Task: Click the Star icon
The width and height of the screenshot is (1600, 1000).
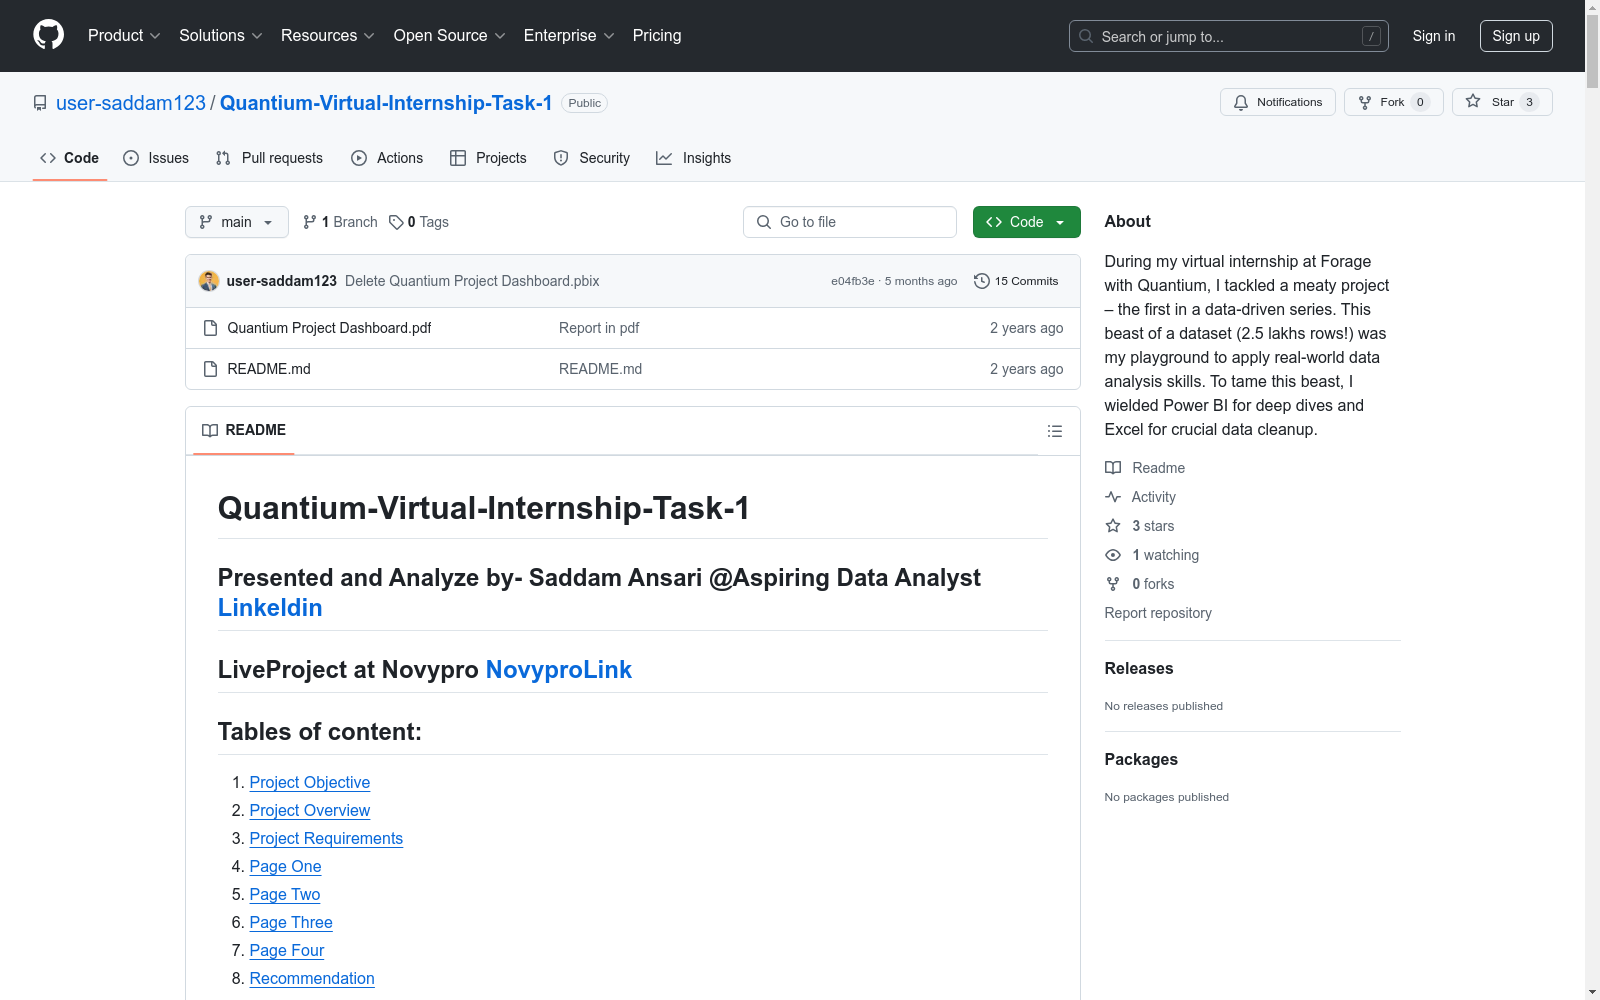Action: 1473,101
